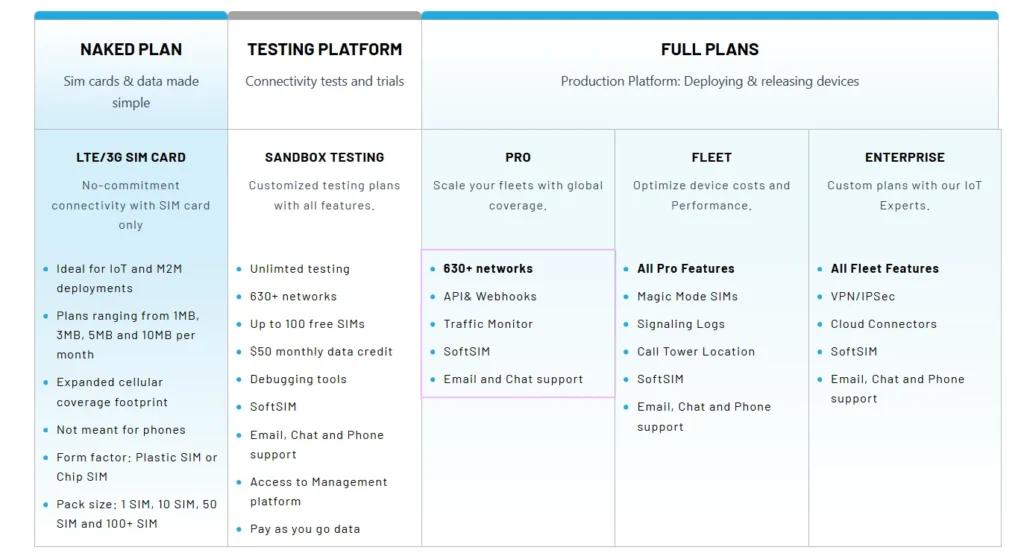
Task: Choose the Enterprise plan title
Action: 904,157
